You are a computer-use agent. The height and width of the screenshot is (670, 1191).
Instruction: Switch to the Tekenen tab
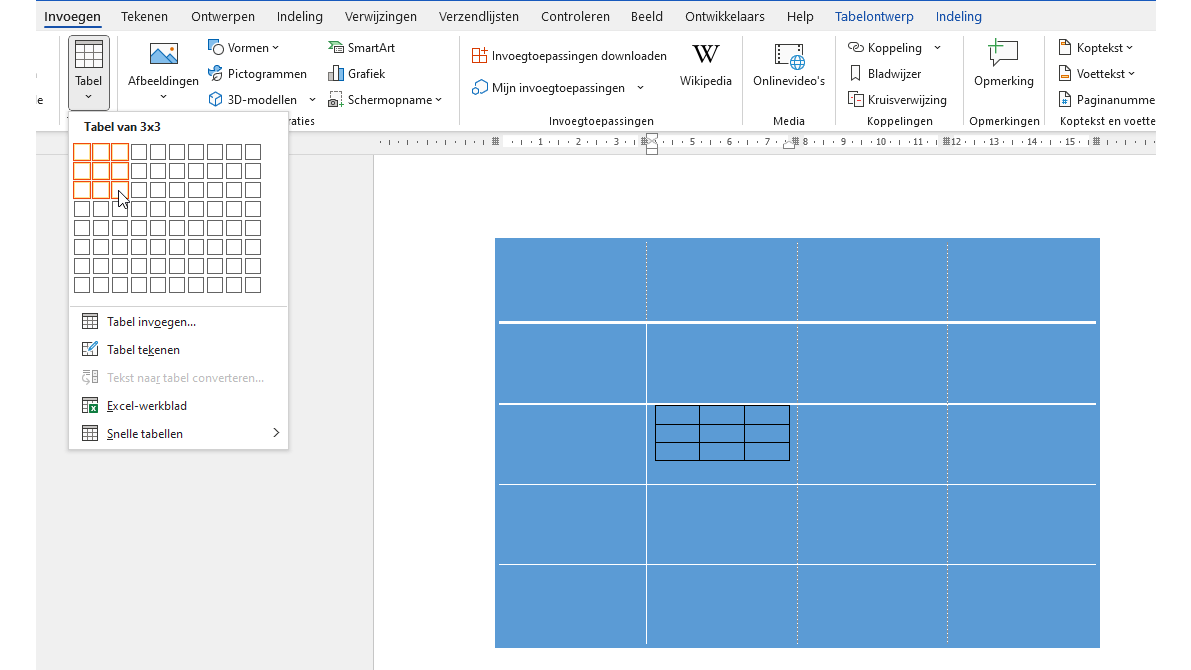point(144,16)
